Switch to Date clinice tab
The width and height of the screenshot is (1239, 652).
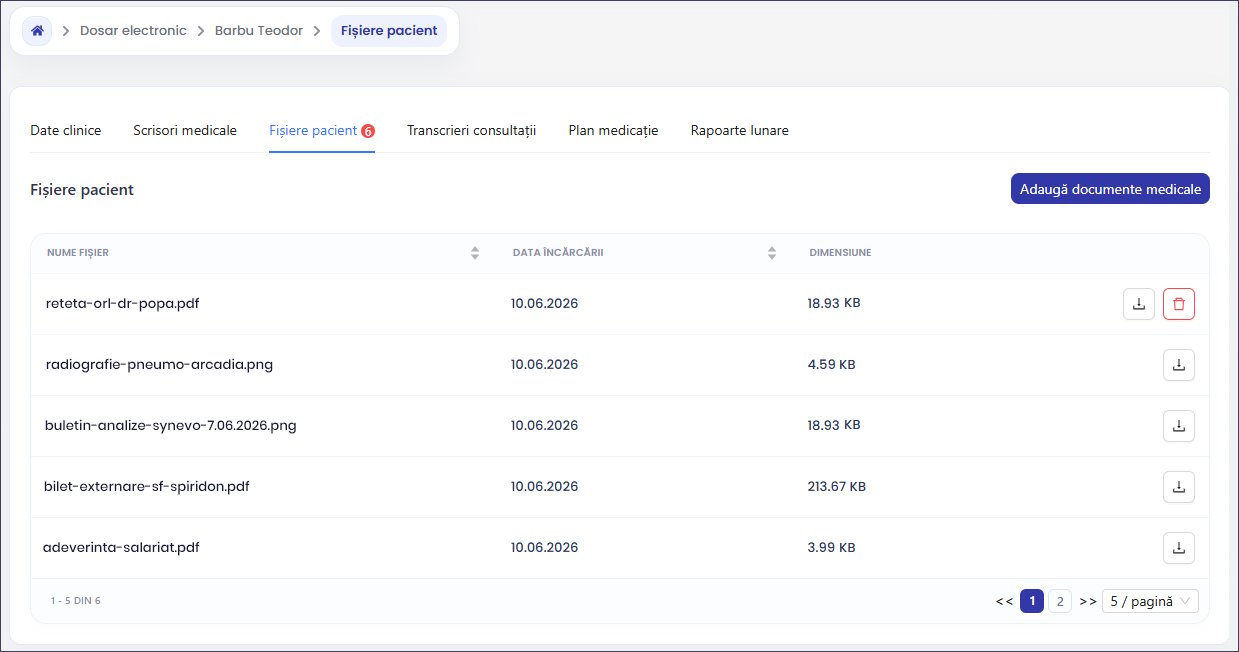click(66, 130)
